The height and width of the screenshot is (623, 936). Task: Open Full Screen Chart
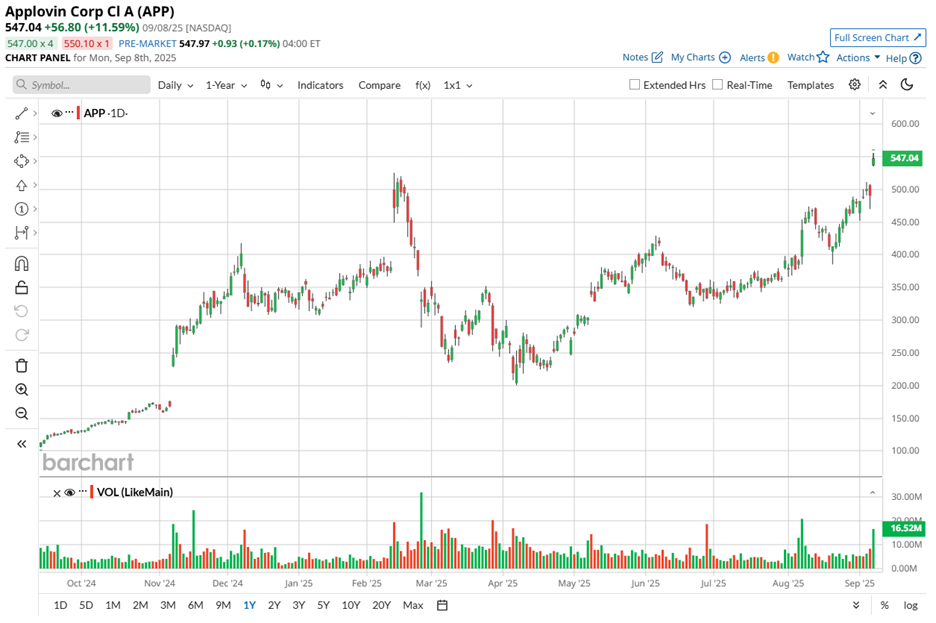(878, 38)
